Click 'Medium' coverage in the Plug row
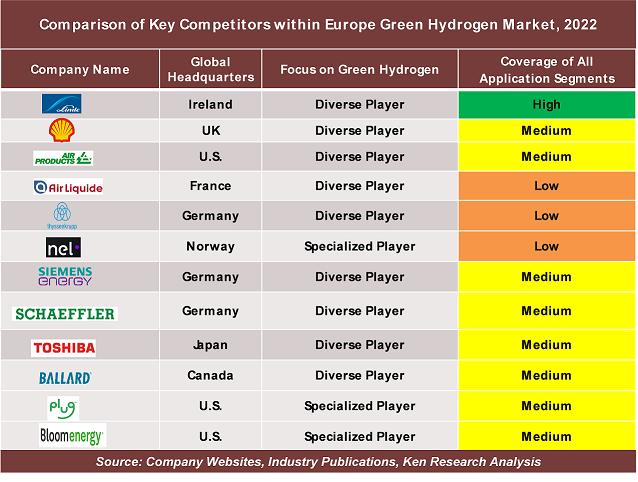 [x=546, y=406]
